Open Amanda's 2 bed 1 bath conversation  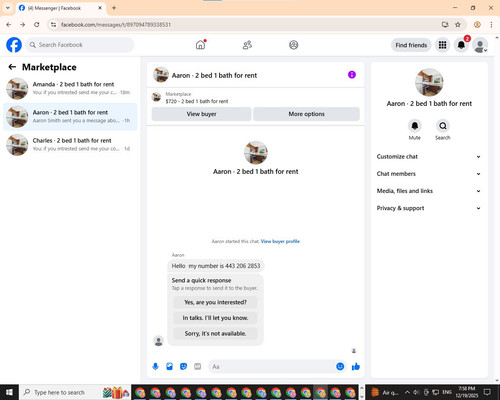[70, 88]
